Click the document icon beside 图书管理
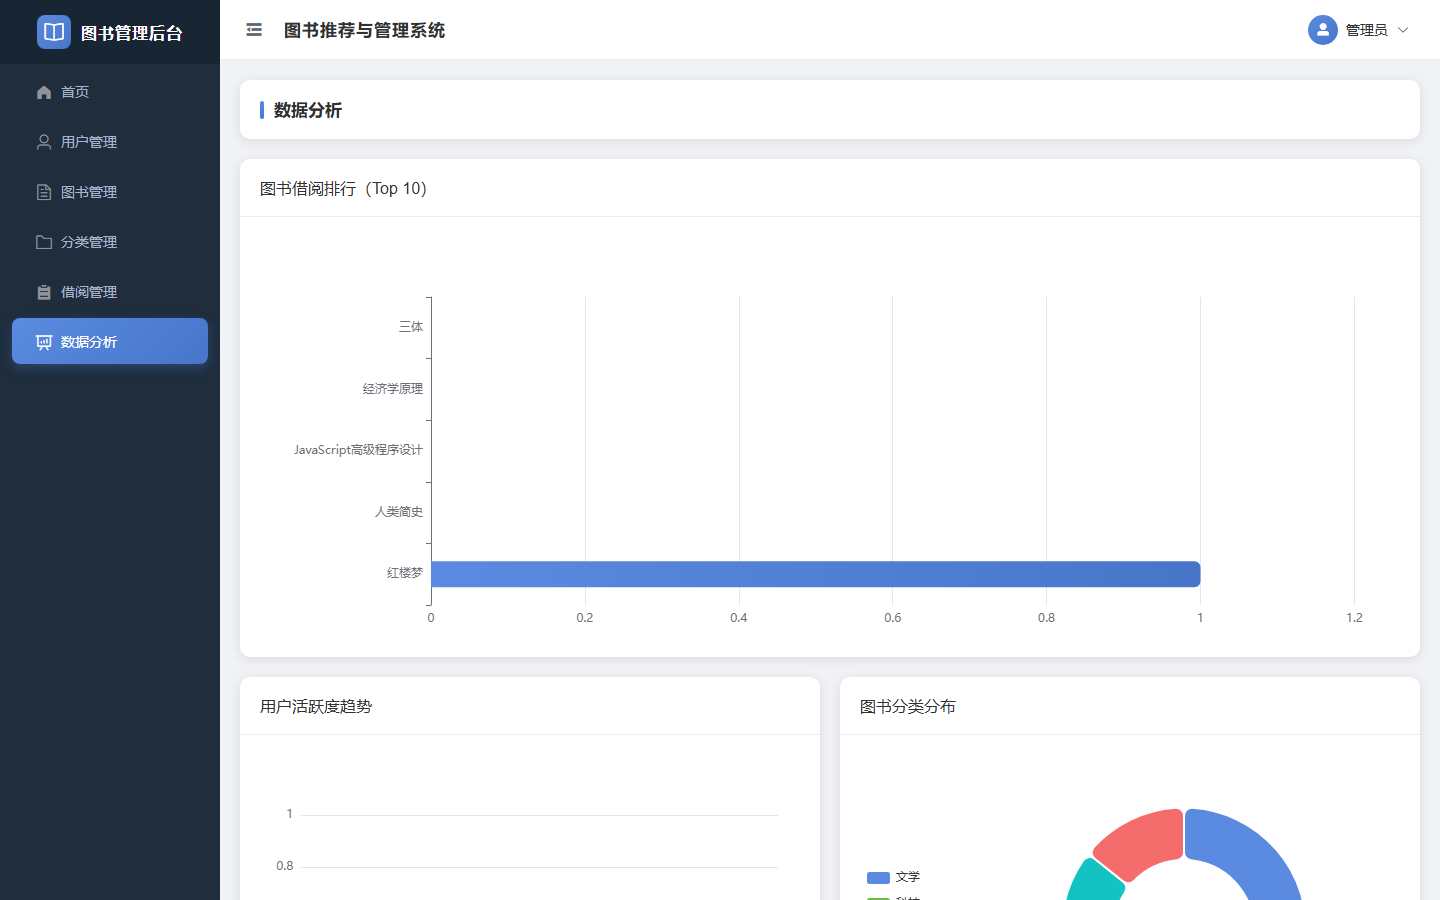 44,192
